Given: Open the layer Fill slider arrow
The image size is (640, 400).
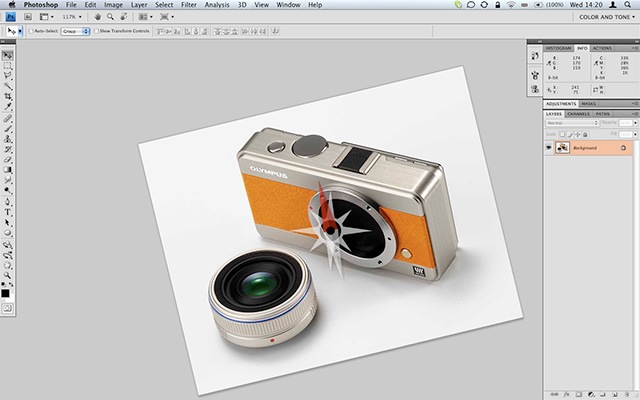Looking at the screenshot, I should [x=635, y=134].
